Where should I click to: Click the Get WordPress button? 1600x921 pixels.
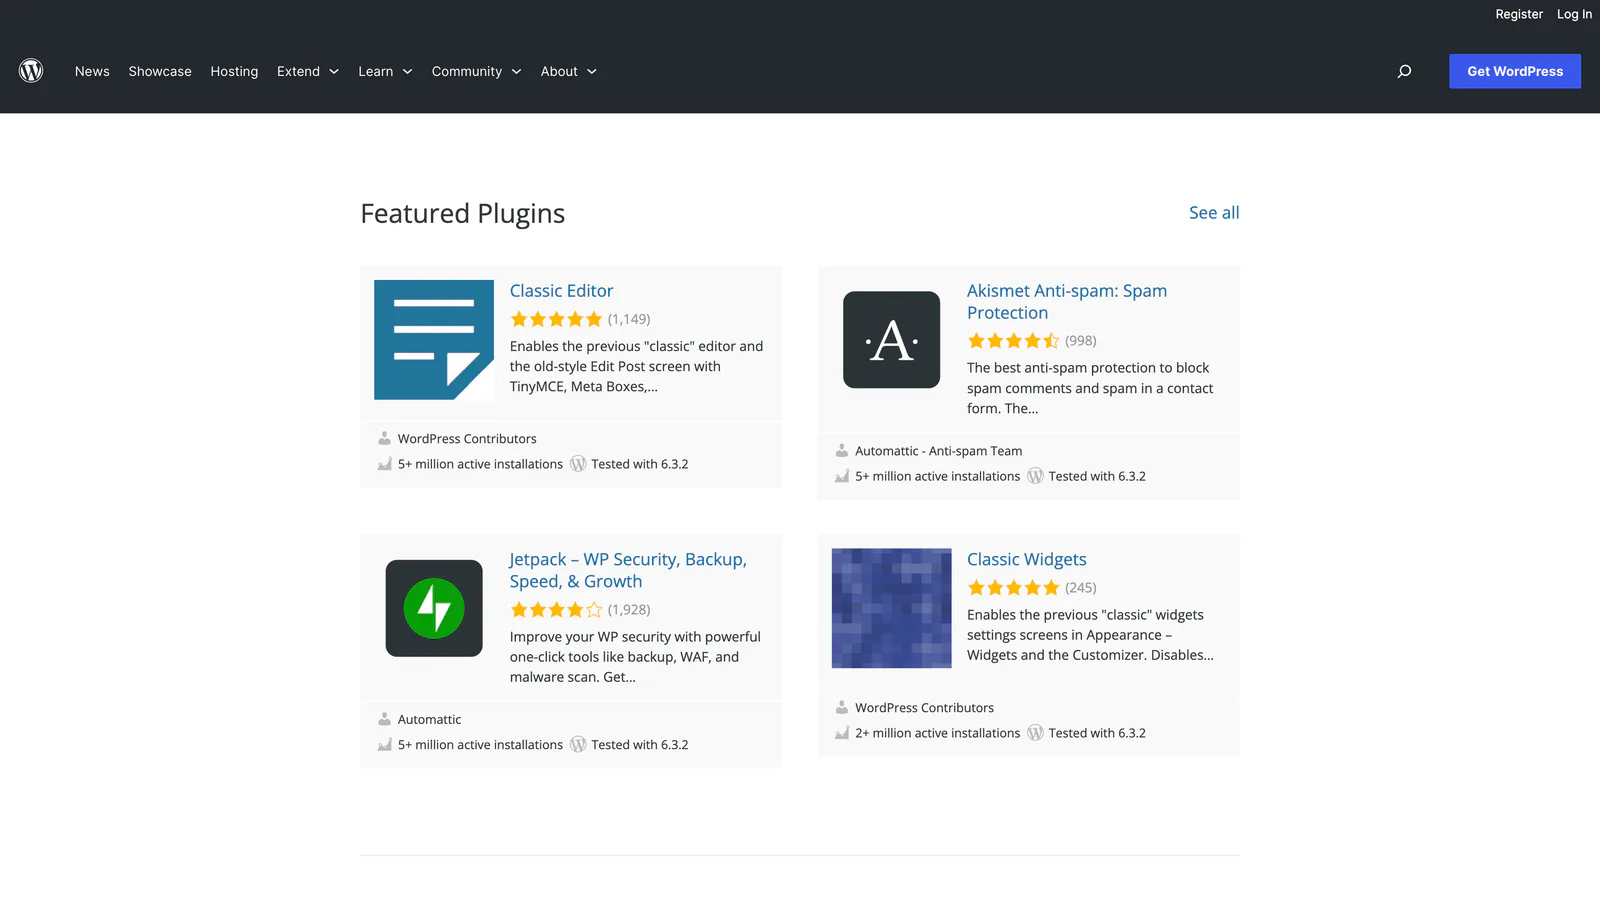click(1515, 71)
